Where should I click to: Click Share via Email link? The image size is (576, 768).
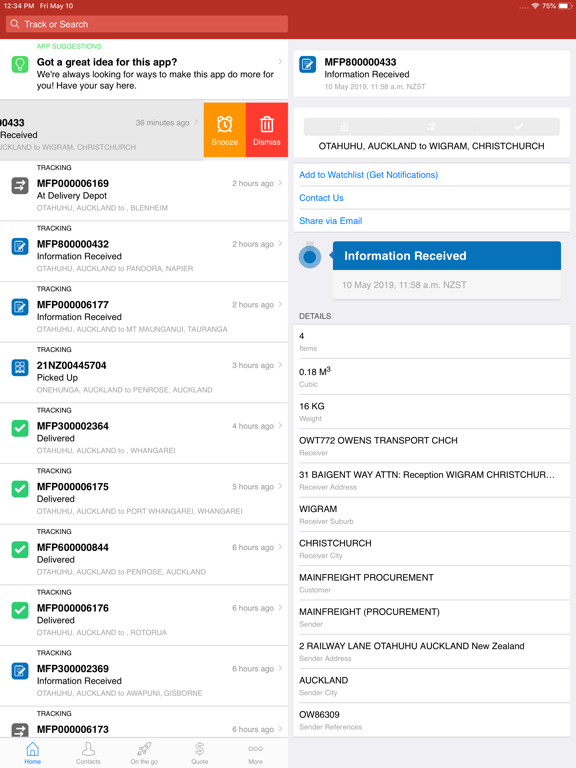coord(331,221)
